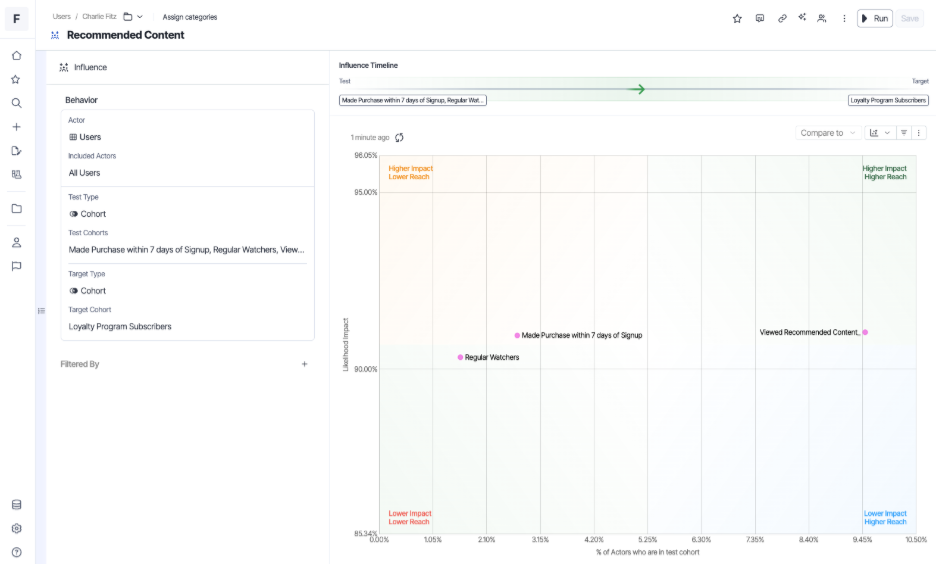Click the chart filter icon above the plot
Screen dimensions: 936x564
tap(903, 132)
